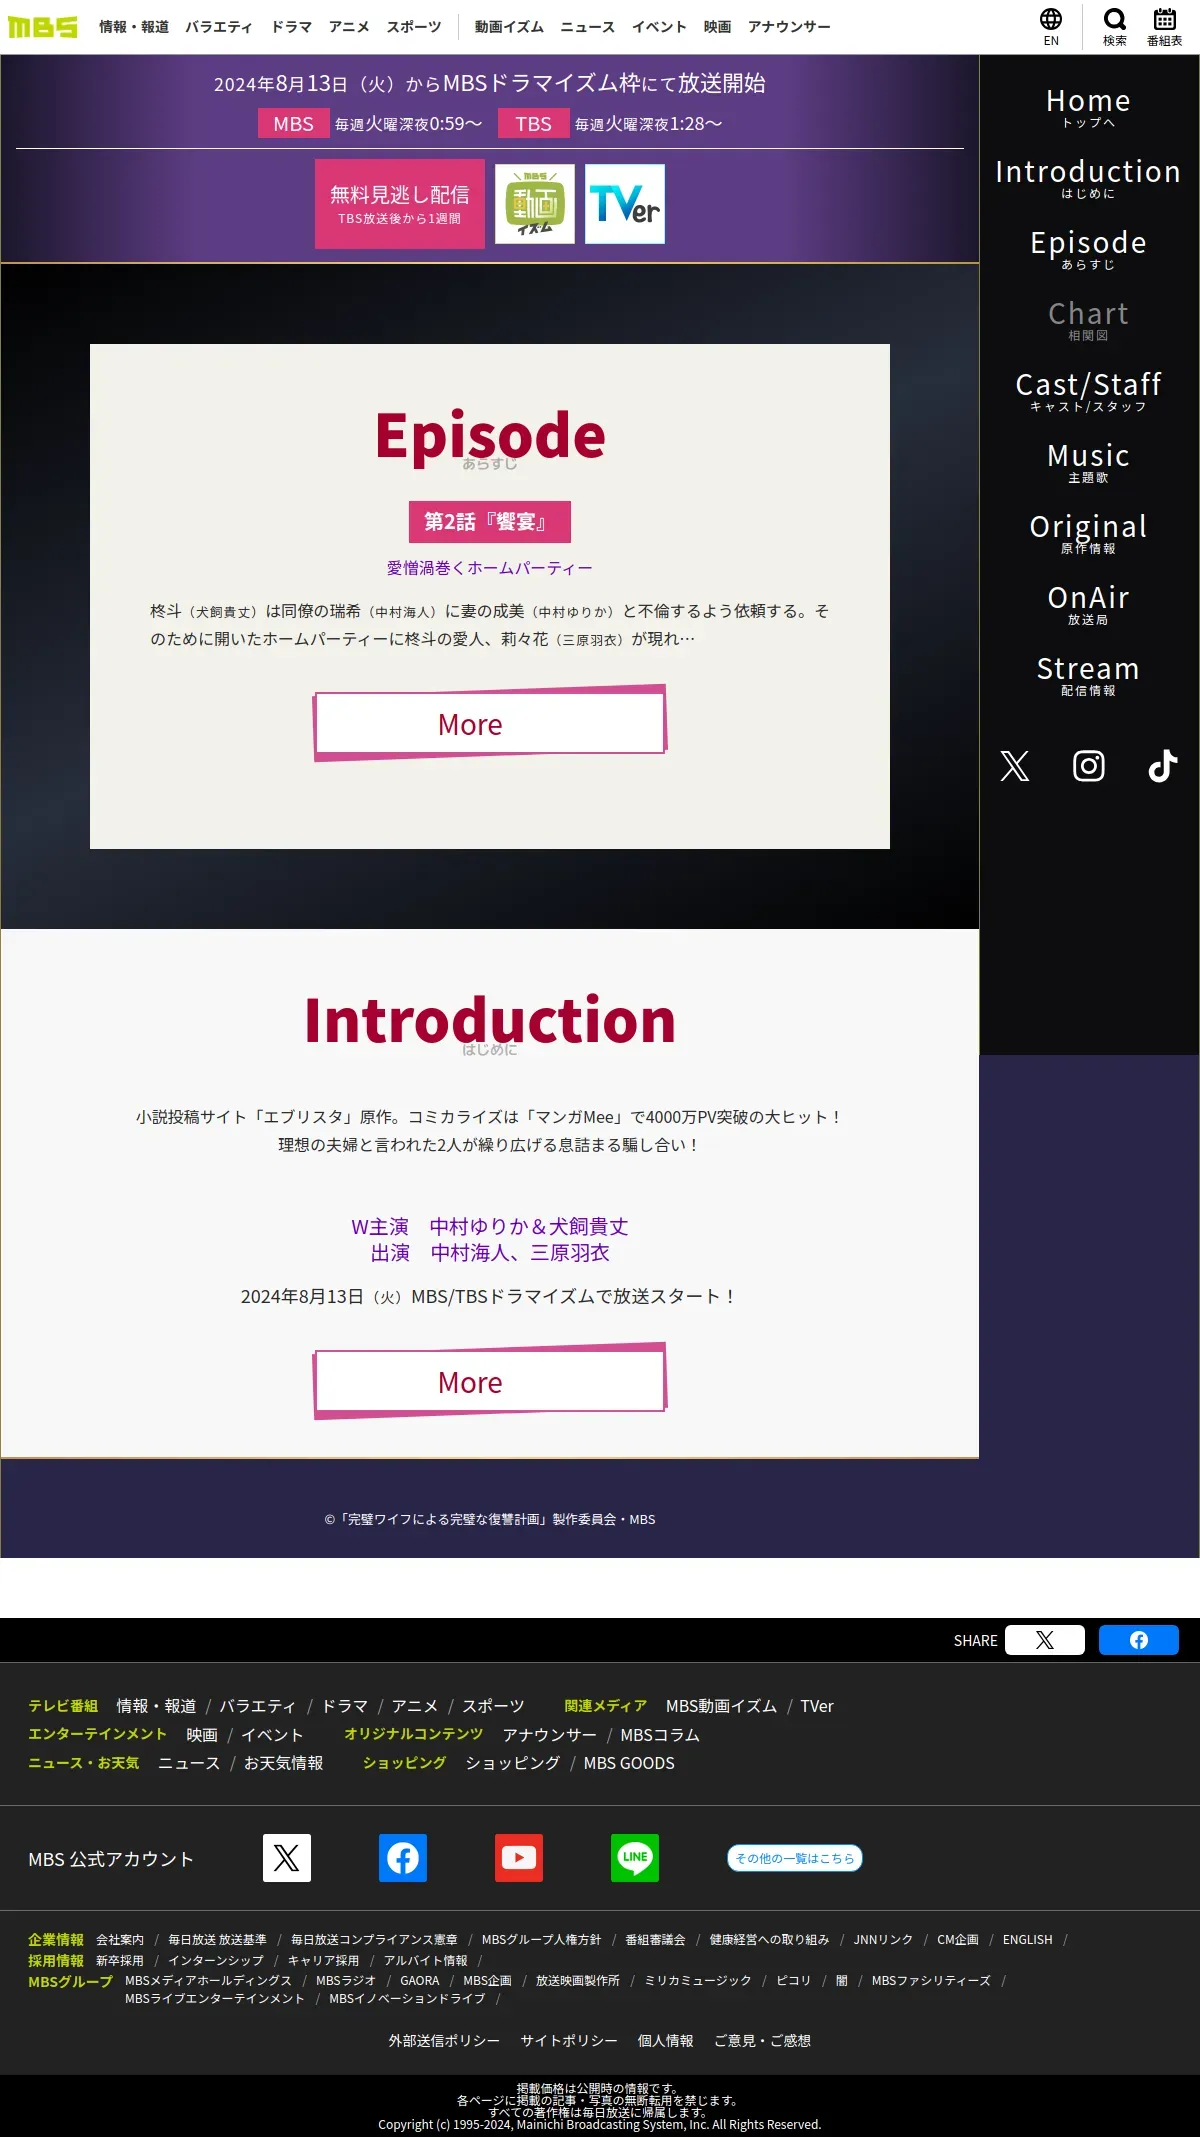Open the 検索 search icon
This screenshot has width=1200, height=2137.
tap(1115, 27)
